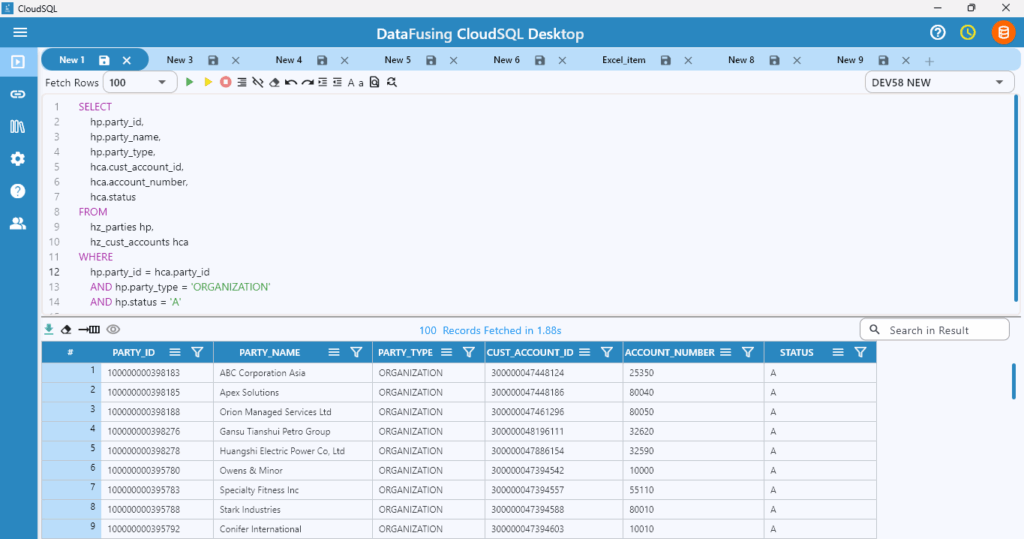1024x539 pixels.
Task: Open the yellow clock history icon
Action: (968, 32)
